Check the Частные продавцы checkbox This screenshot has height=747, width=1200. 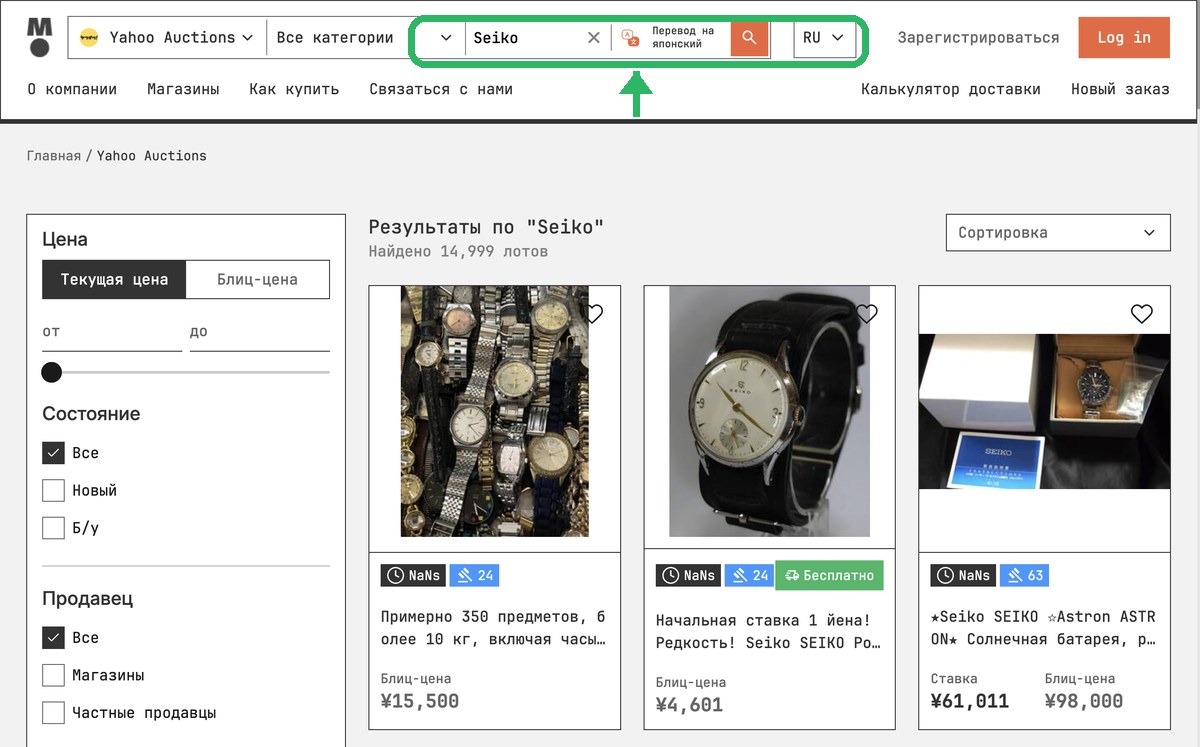coord(53,713)
